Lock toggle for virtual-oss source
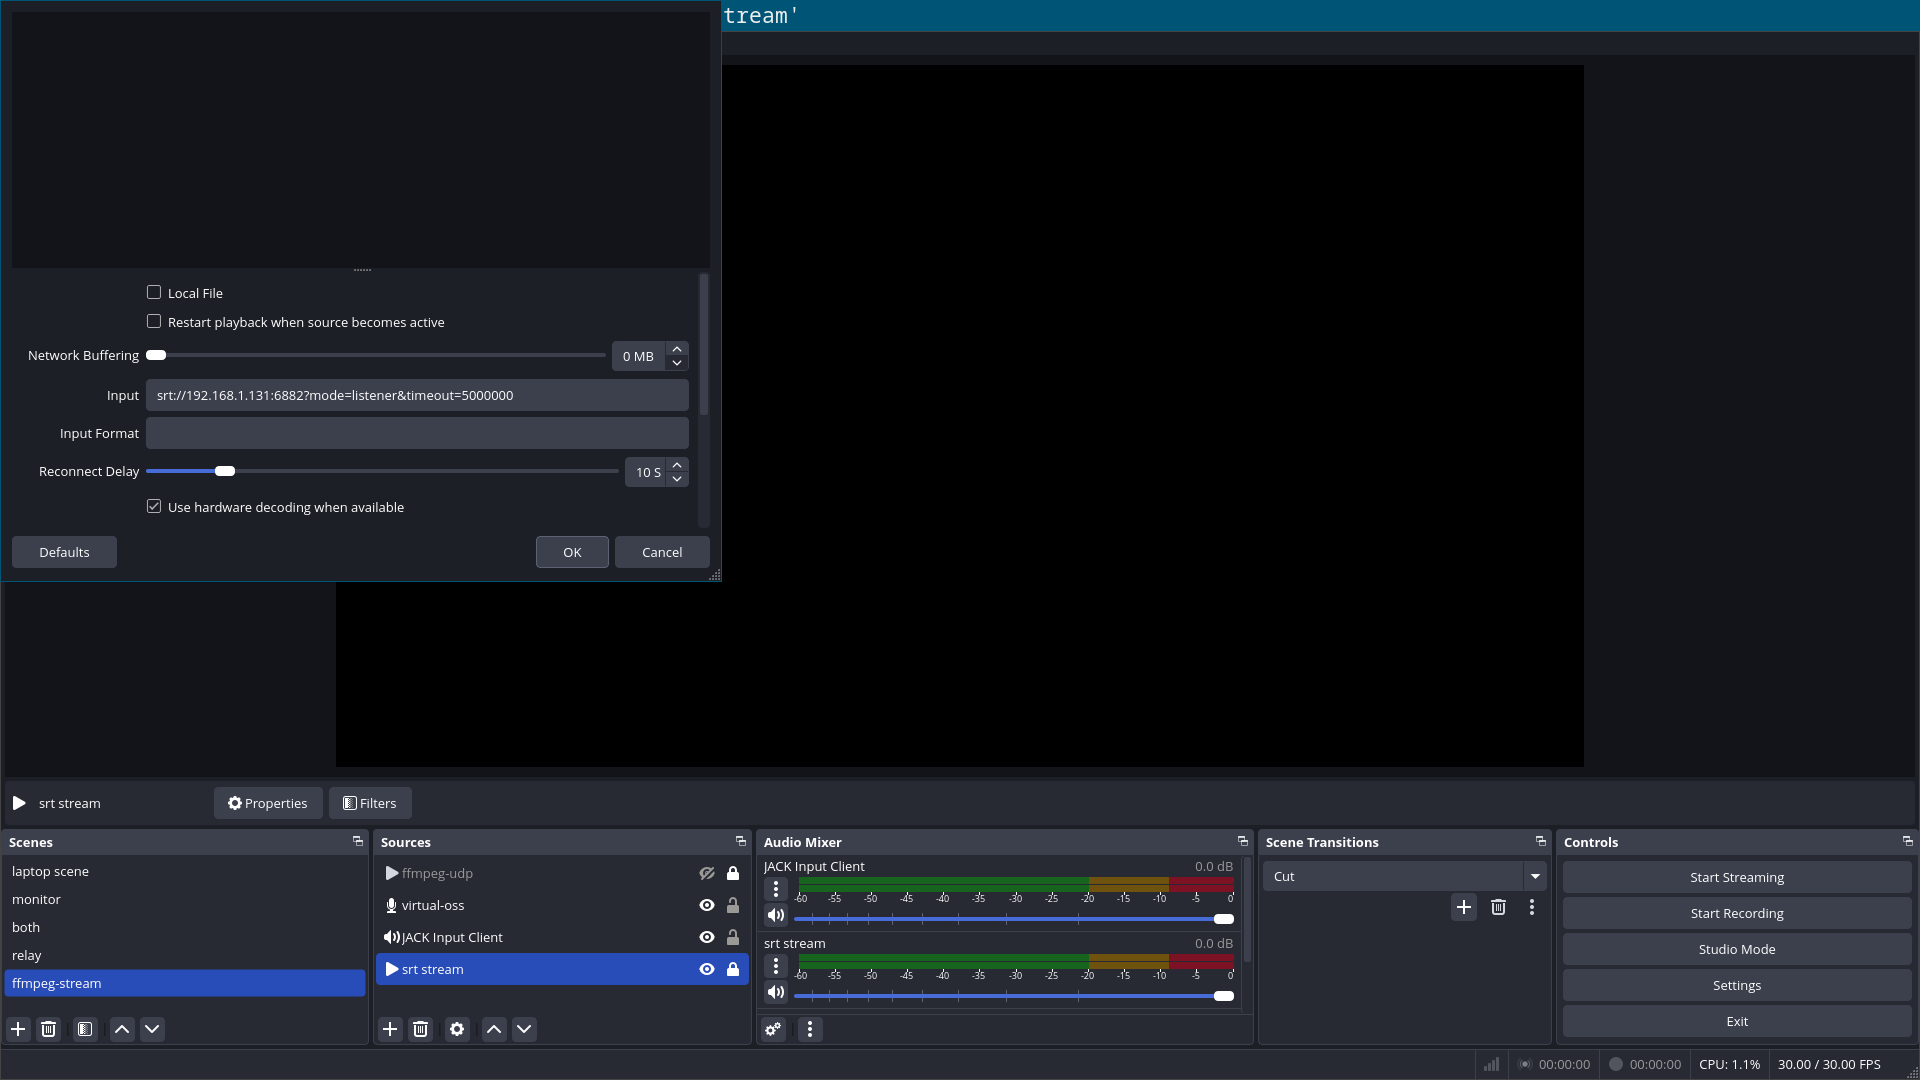 tap(733, 906)
